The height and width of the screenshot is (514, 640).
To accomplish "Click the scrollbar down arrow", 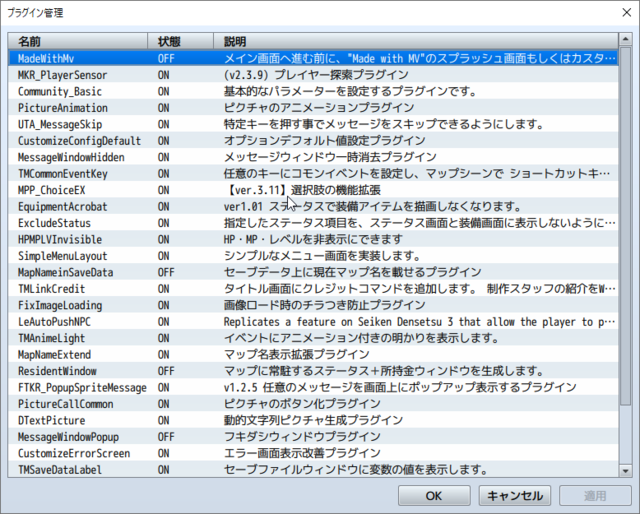I will (625, 471).
